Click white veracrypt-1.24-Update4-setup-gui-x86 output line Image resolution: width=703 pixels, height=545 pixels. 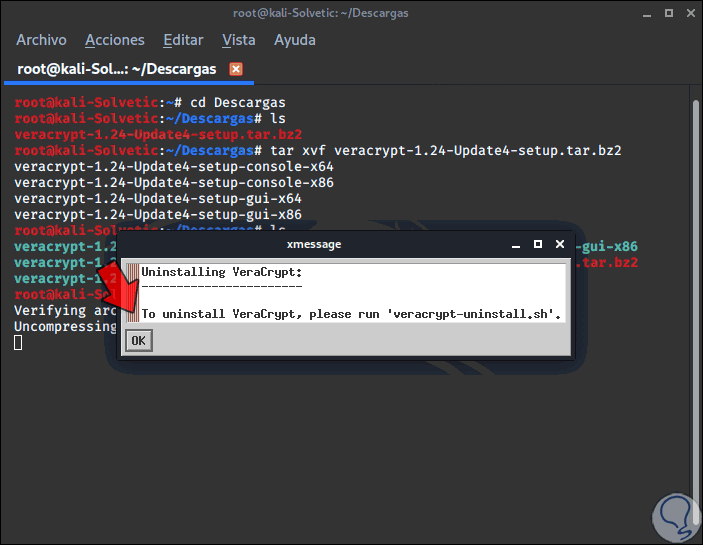tap(158, 215)
